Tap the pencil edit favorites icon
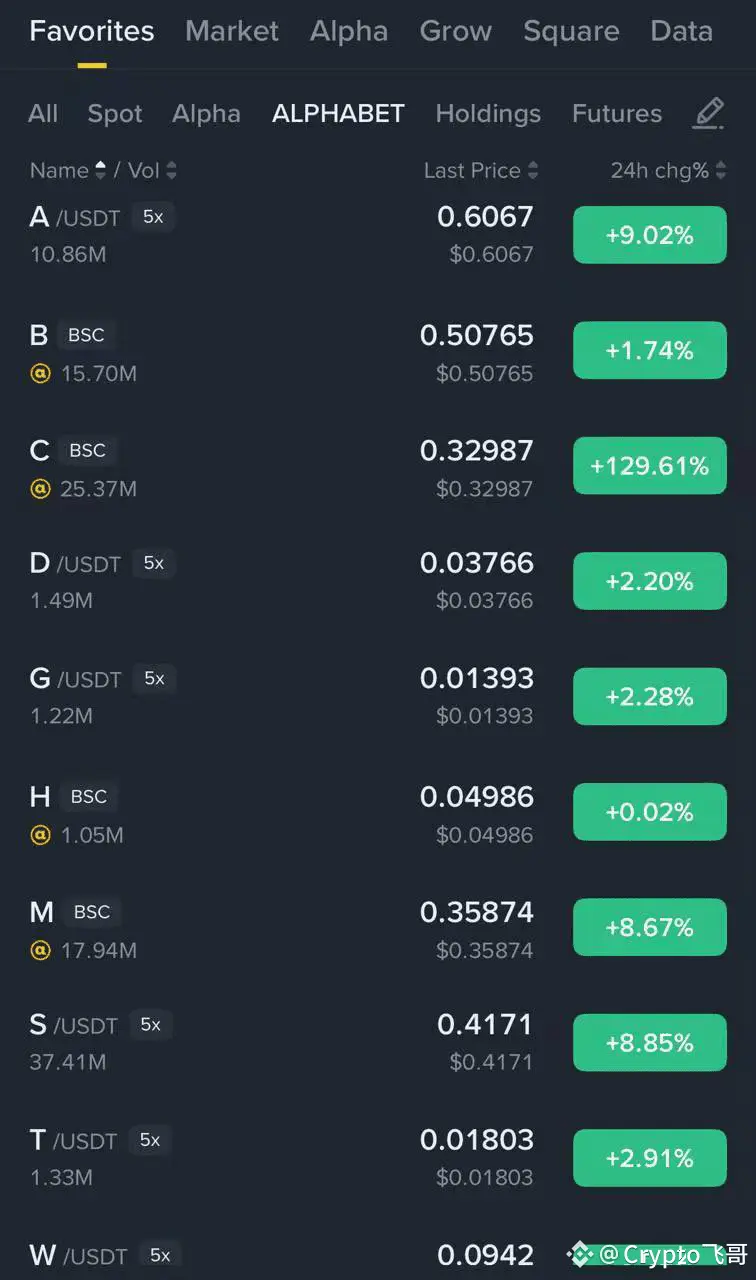The image size is (756, 1280). pos(708,113)
